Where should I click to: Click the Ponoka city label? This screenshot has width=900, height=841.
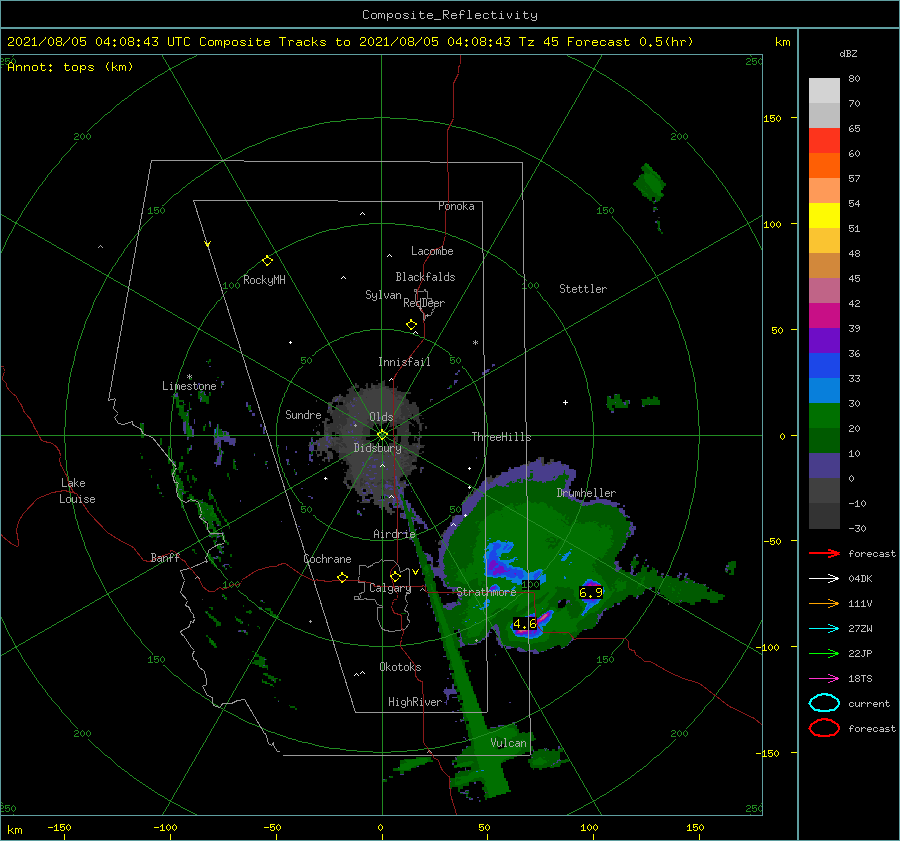click(456, 206)
